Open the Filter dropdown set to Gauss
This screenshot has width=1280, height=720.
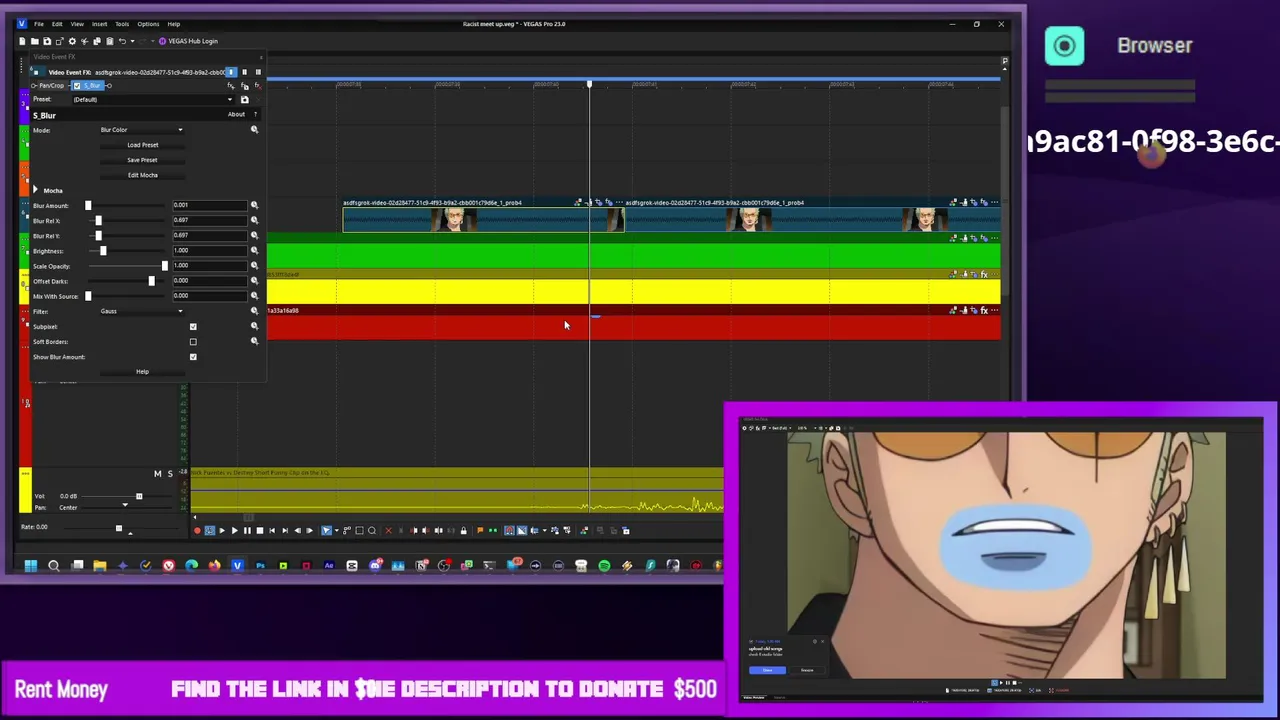[141, 311]
